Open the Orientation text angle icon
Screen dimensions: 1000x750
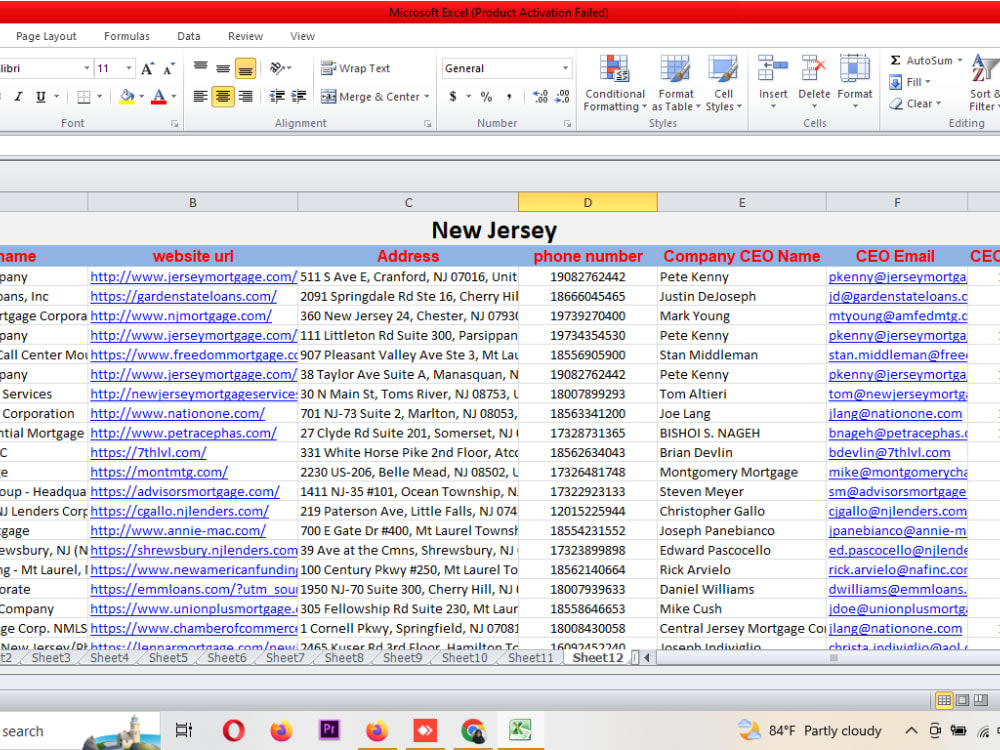point(277,68)
